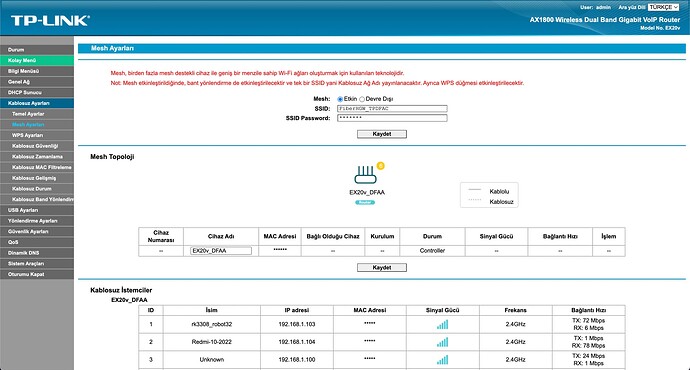Open the Sistem Araçları menu
Image resolution: width=690 pixels, height=370 pixels.
coord(37,264)
